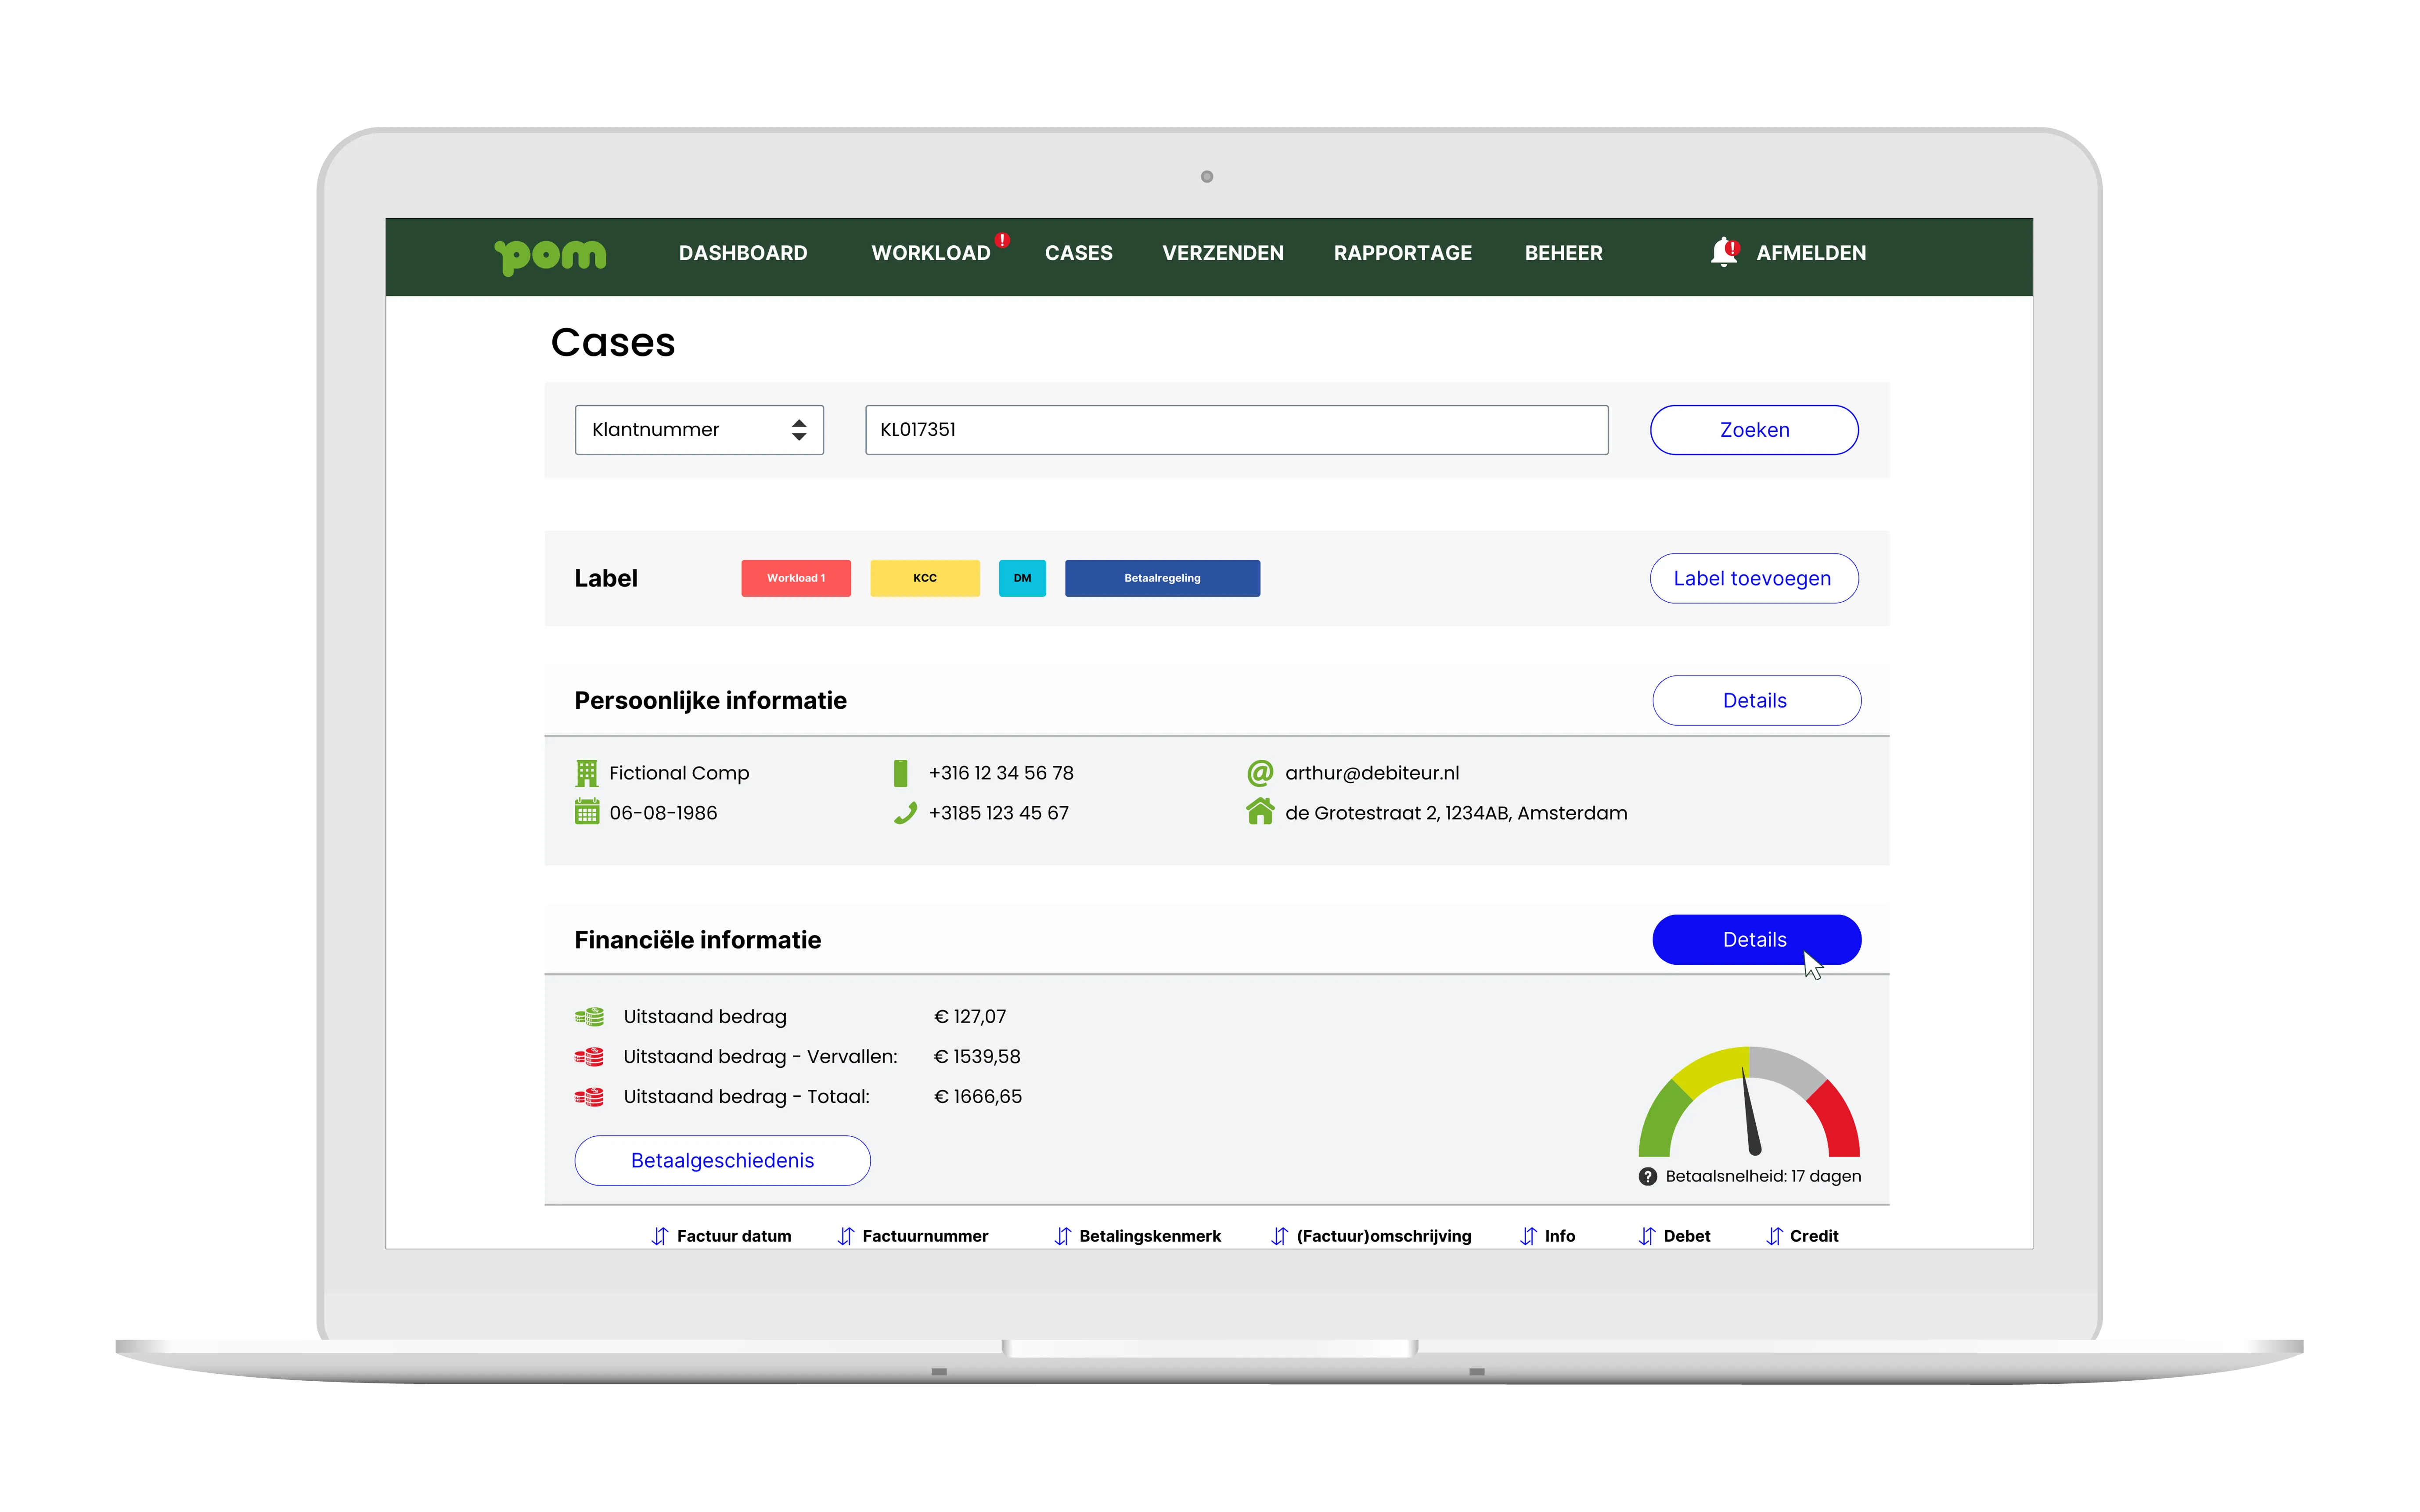Click the amount € 1539,58
This screenshot has height=1512, width=2420.
point(977,1057)
